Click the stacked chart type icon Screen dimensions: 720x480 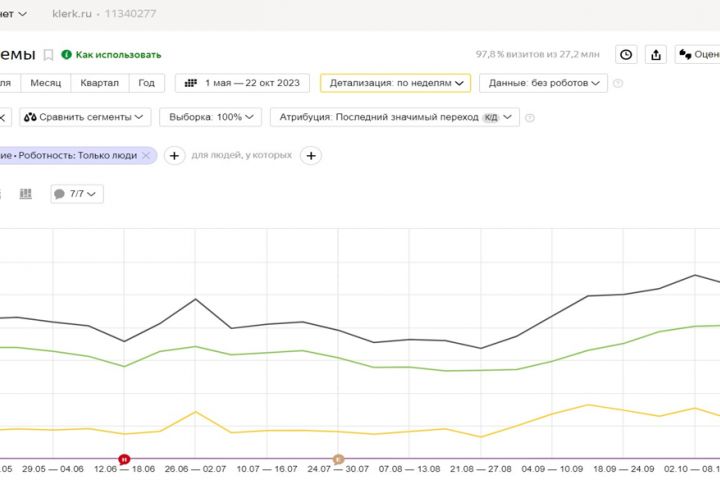(25, 193)
